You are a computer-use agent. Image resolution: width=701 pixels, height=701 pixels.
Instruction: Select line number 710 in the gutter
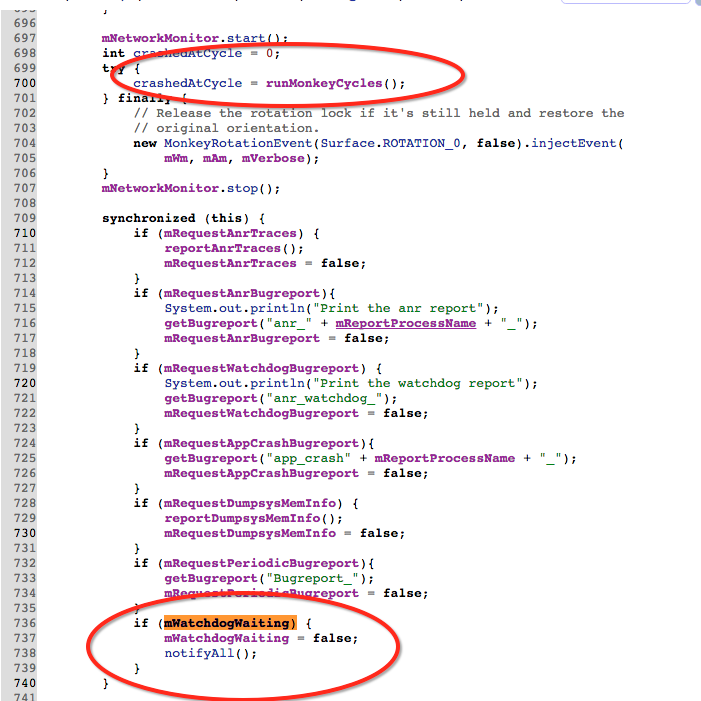[25, 233]
